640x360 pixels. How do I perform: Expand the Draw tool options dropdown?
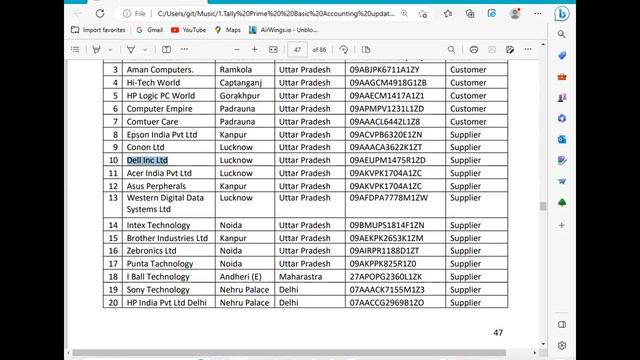(145, 50)
